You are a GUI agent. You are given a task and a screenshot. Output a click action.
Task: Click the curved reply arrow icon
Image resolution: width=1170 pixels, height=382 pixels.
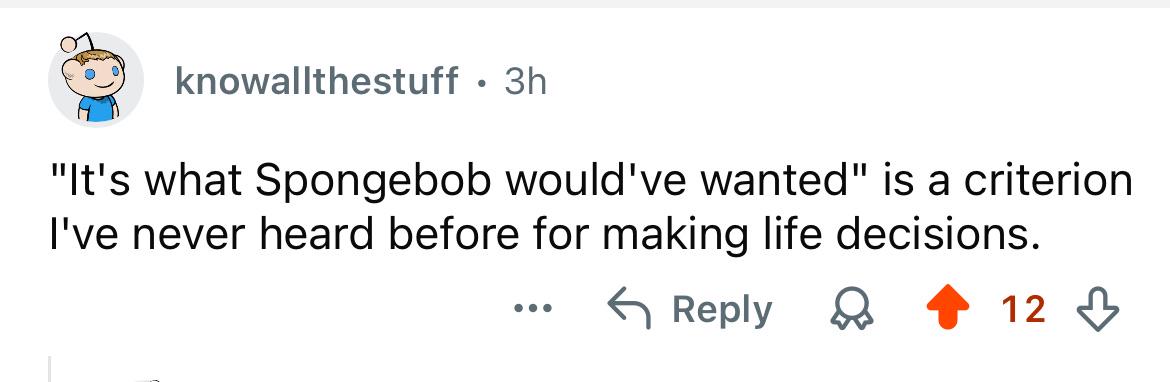pyautogui.click(x=630, y=309)
